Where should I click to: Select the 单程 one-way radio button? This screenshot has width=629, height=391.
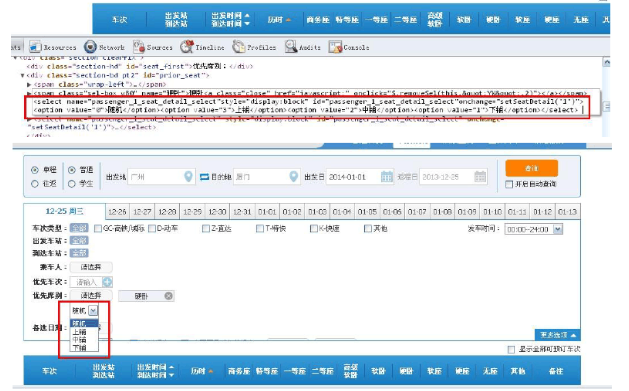[x=35, y=170]
